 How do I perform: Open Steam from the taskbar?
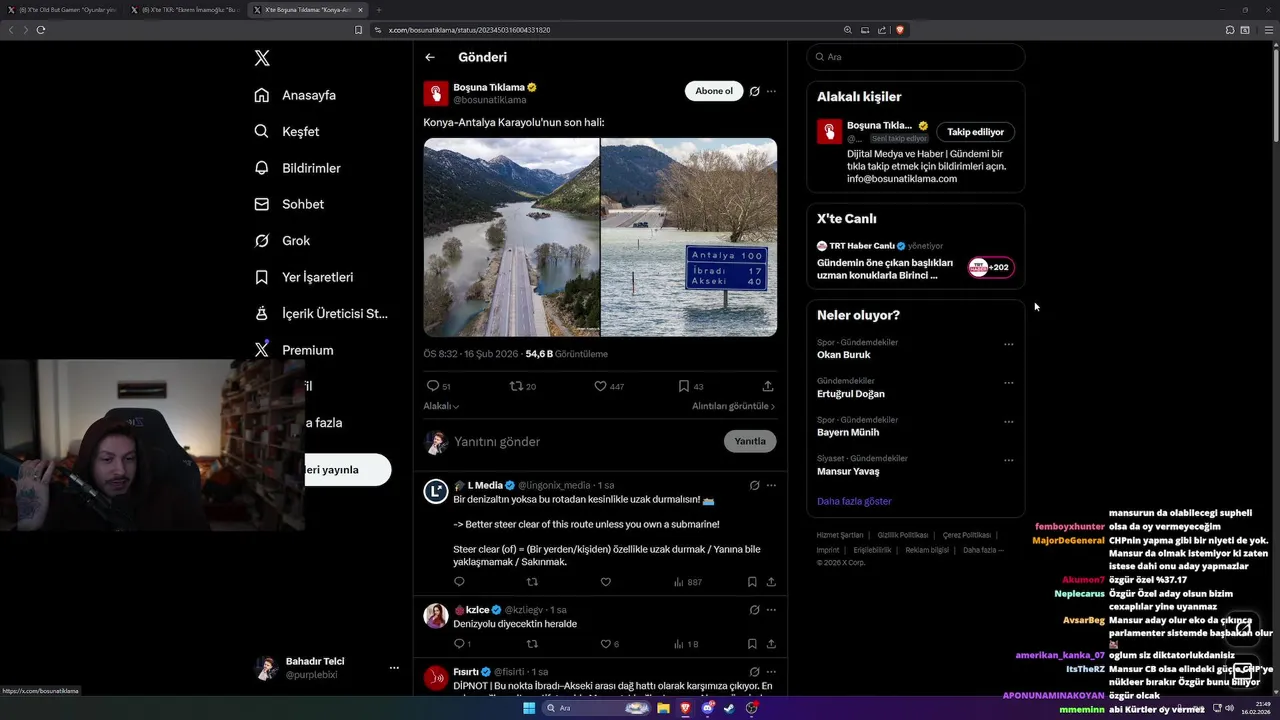729,708
